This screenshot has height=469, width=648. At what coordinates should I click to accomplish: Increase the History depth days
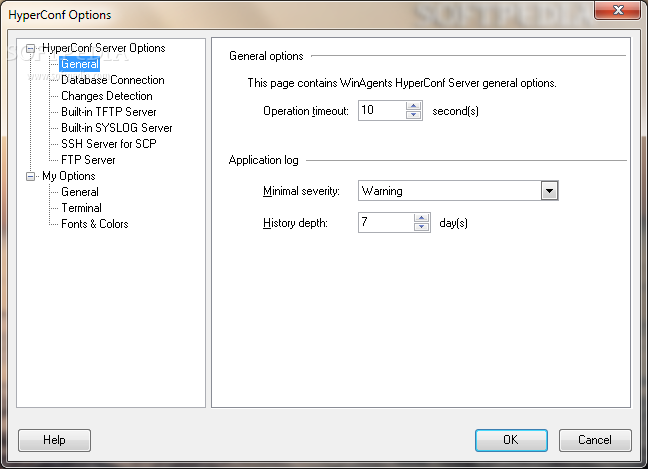(x=422, y=218)
